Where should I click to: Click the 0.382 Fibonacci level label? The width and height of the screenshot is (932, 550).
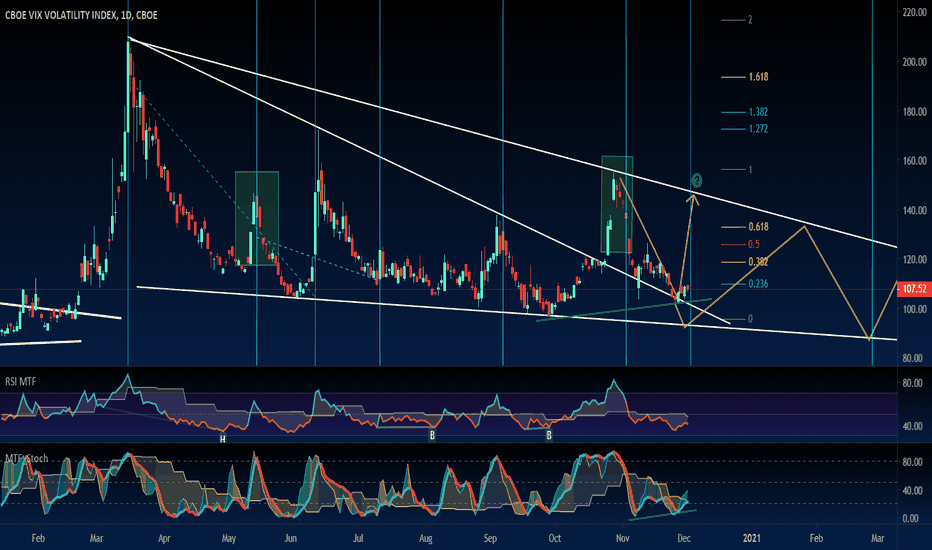tap(758, 262)
